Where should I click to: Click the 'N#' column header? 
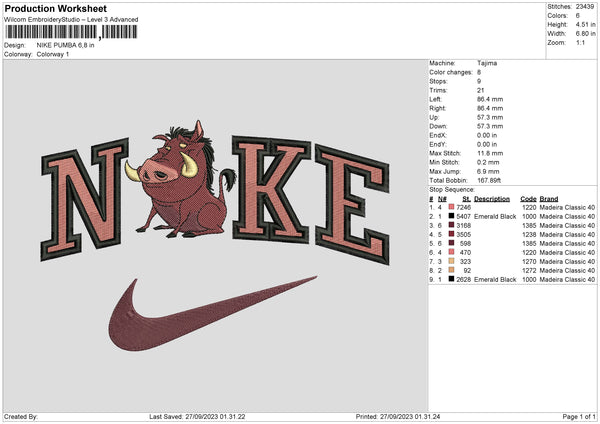click(x=442, y=199)
